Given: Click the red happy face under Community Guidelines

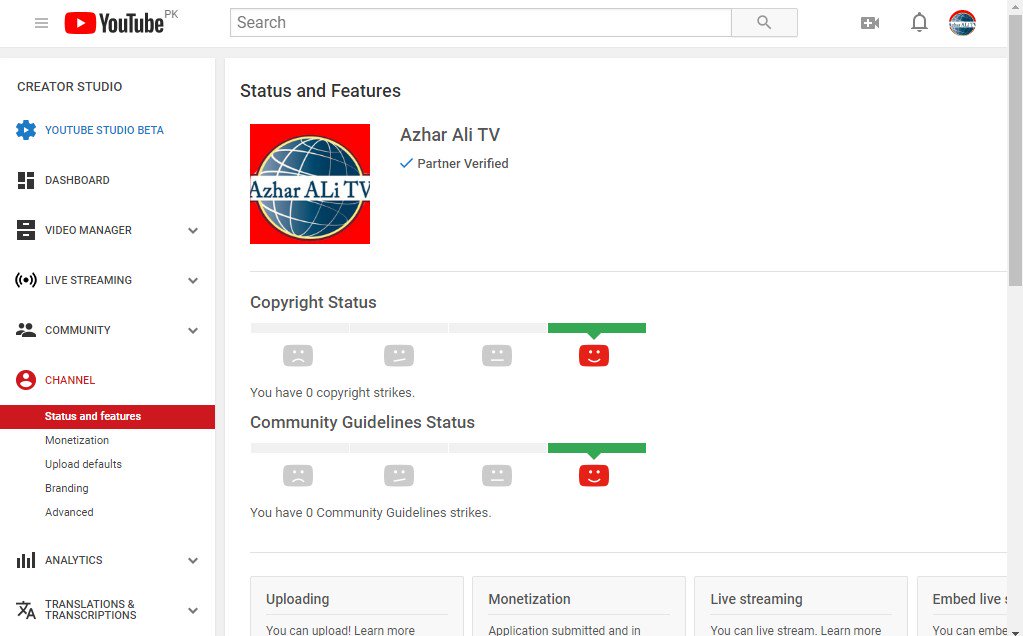Looking at the screenshot, I should [x=594, y=476].
